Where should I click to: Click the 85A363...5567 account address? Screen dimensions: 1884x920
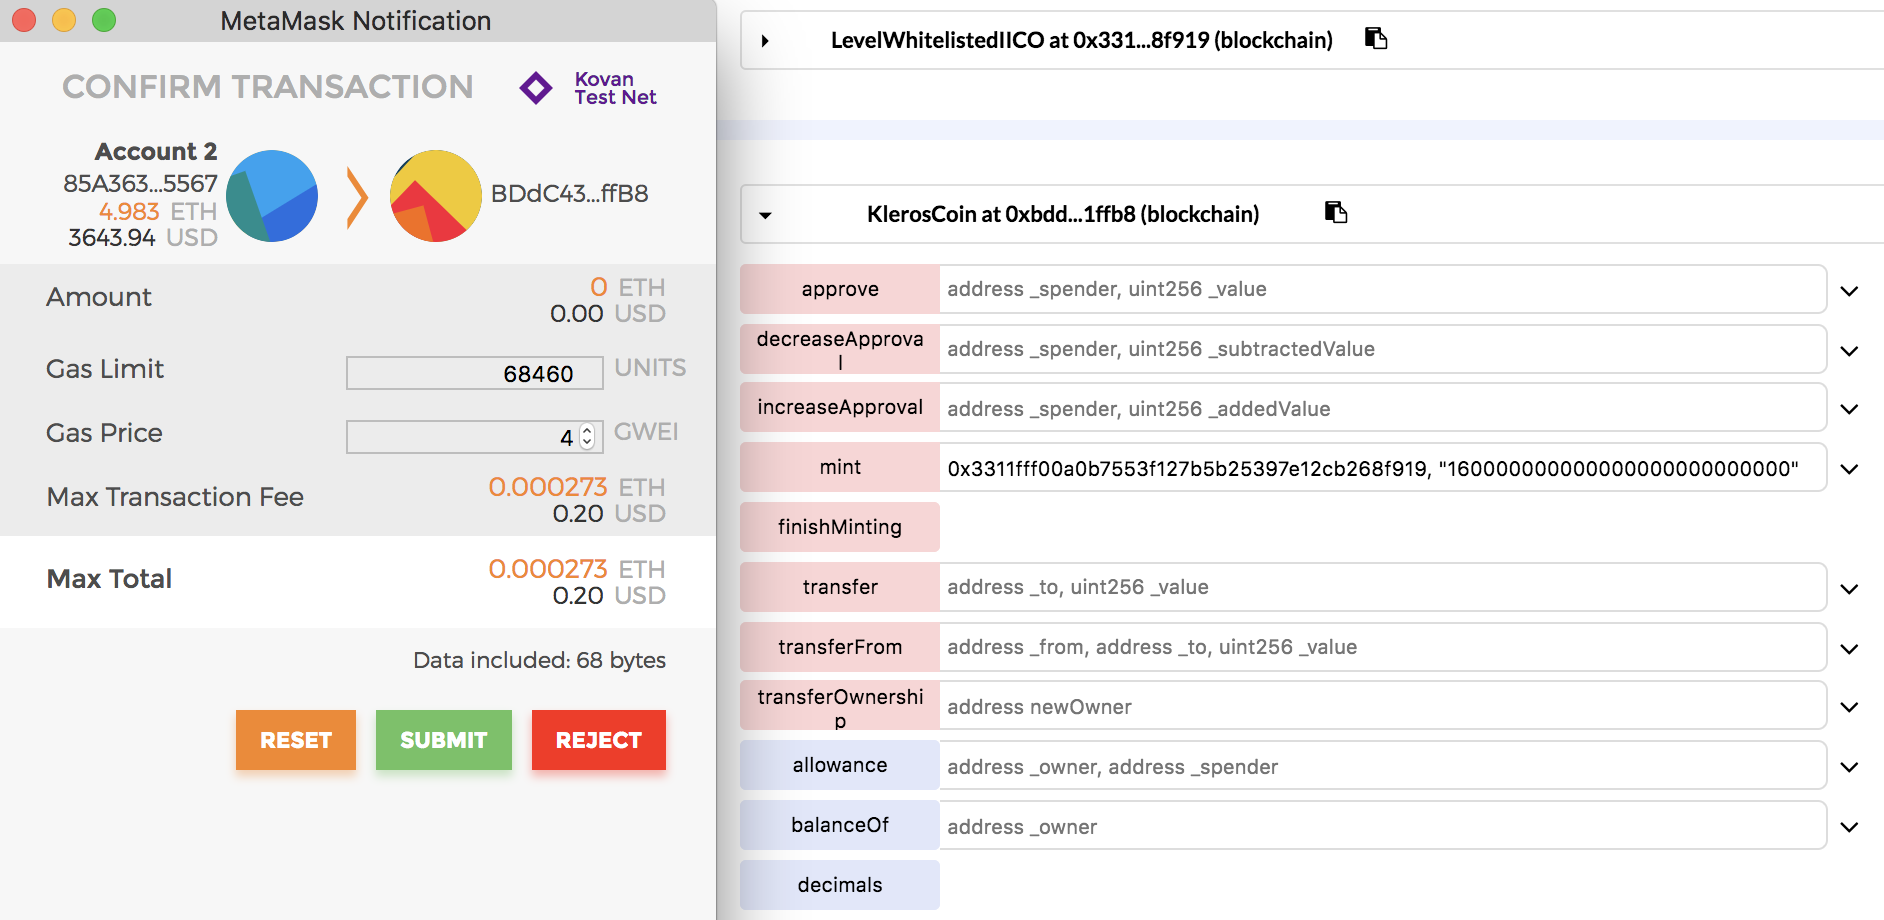pos(140,184)
